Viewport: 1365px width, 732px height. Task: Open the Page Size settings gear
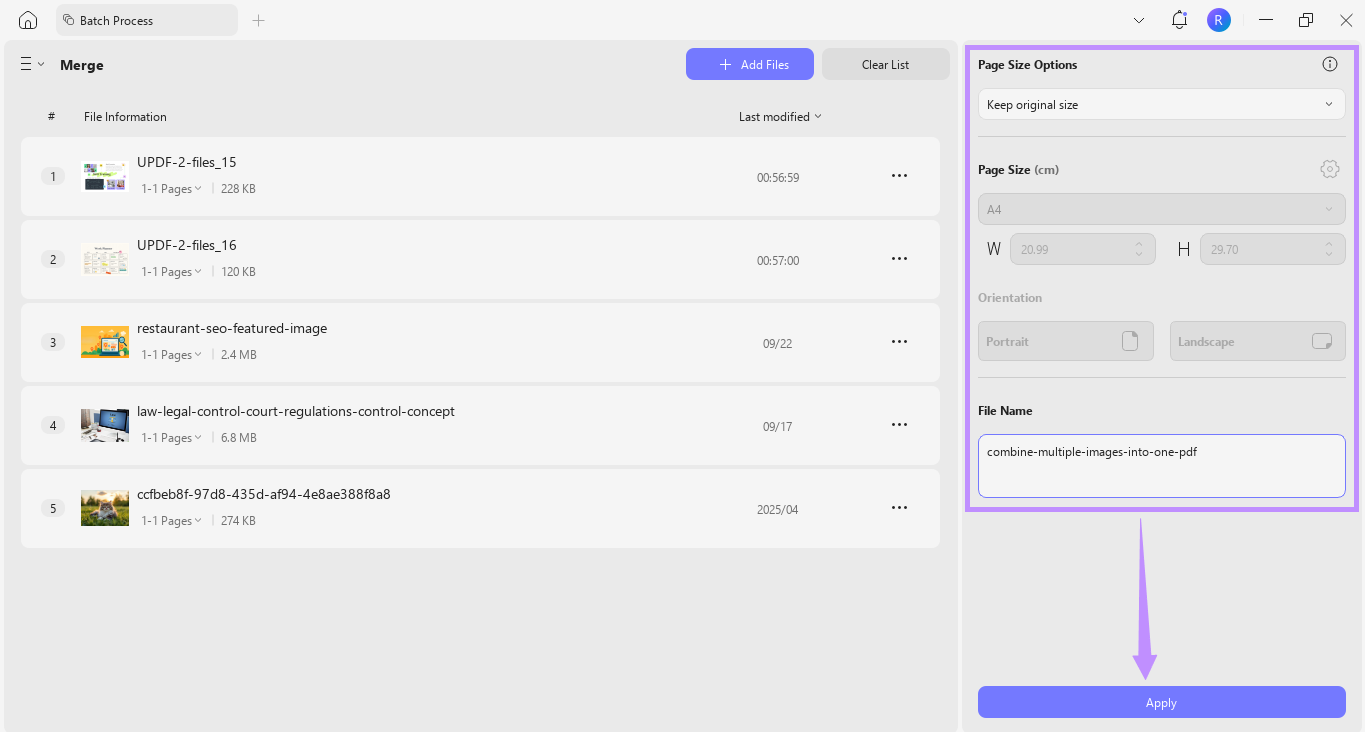1329,168
